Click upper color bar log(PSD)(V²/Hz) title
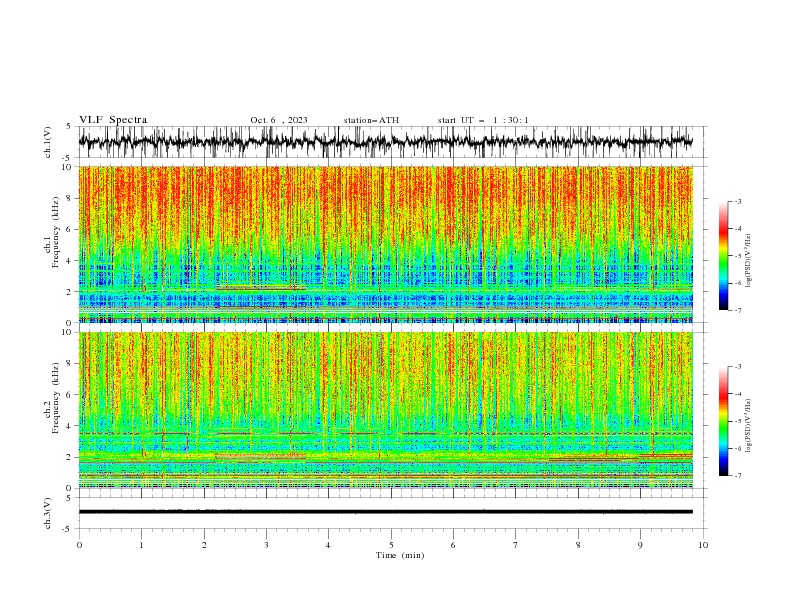 coord(749,261)
